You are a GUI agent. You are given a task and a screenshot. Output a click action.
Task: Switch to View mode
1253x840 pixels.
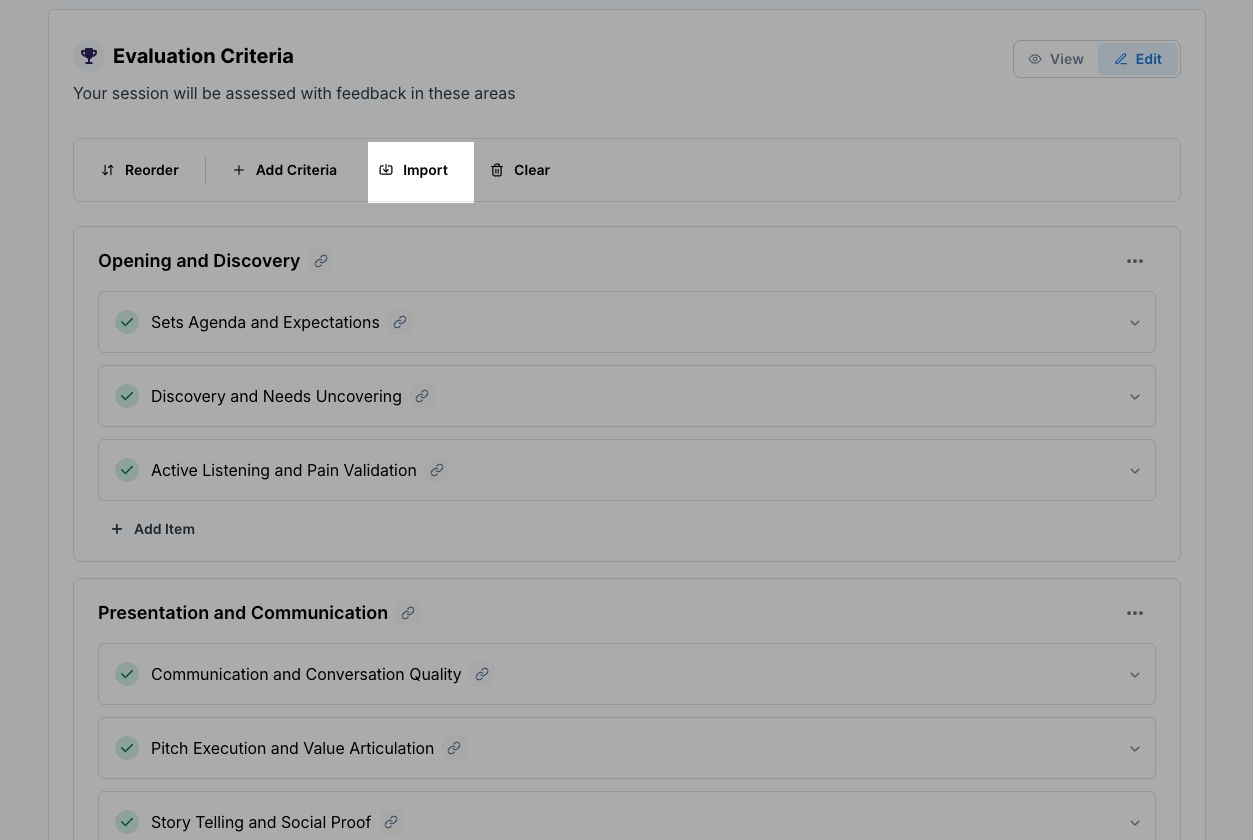(x=1056, y=59)
